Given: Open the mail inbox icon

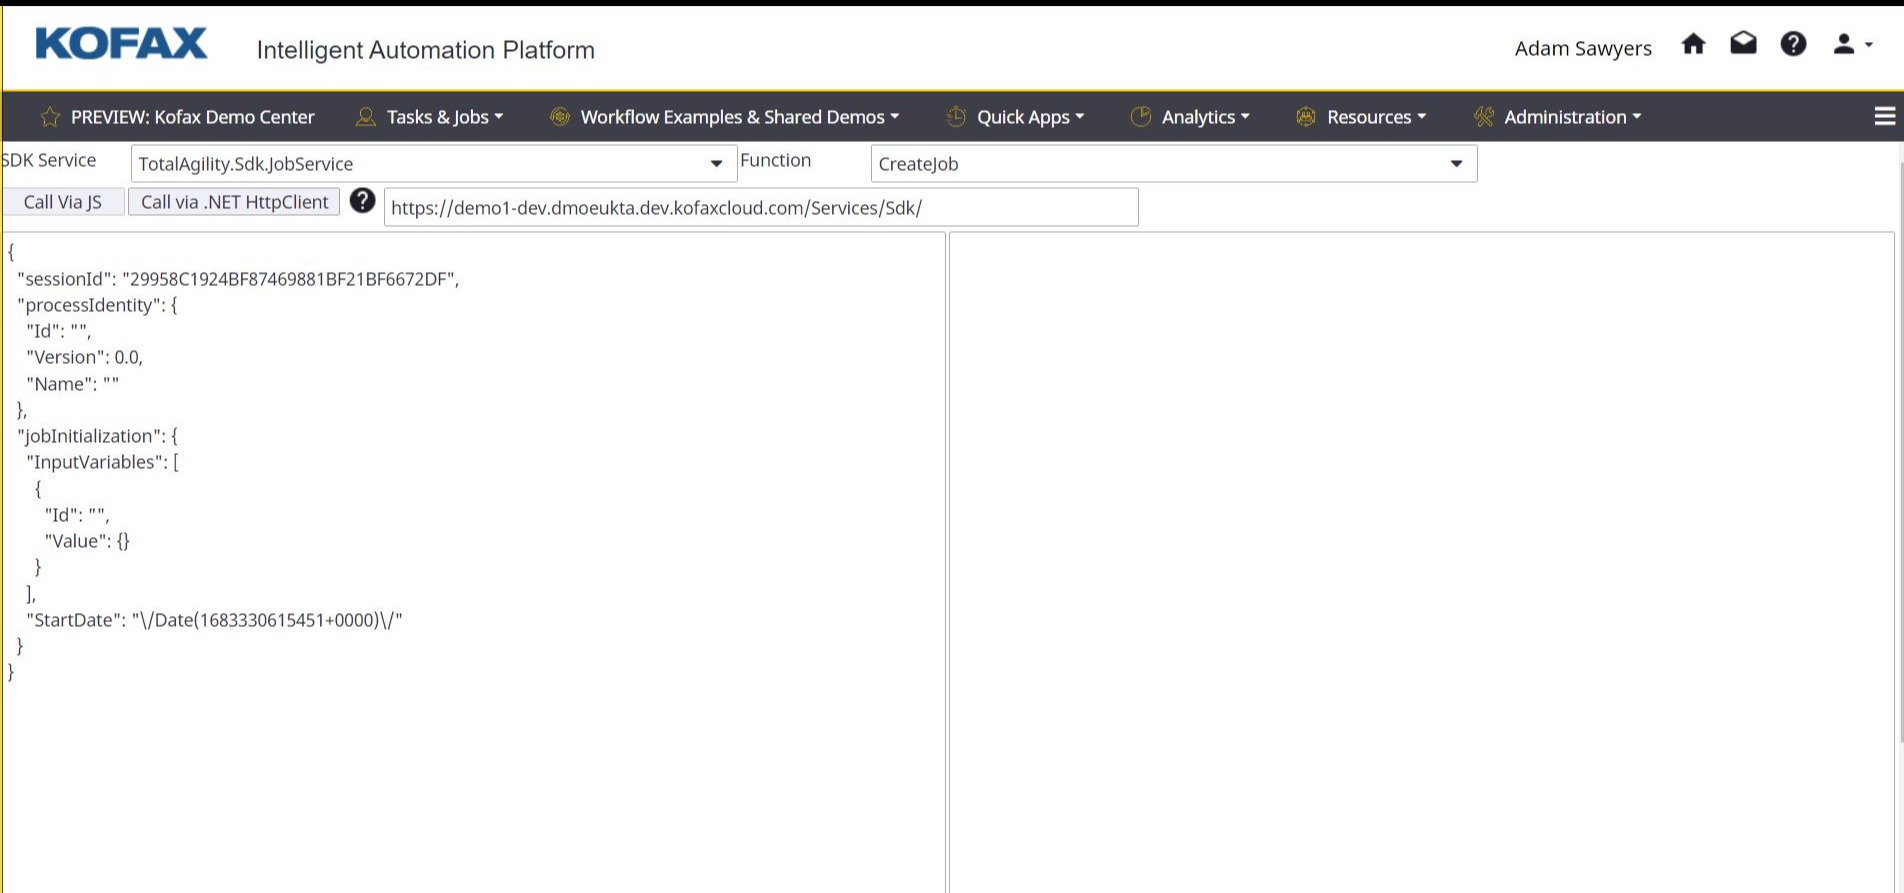Looking at the screenshot, I should [x=1743, y=45].
